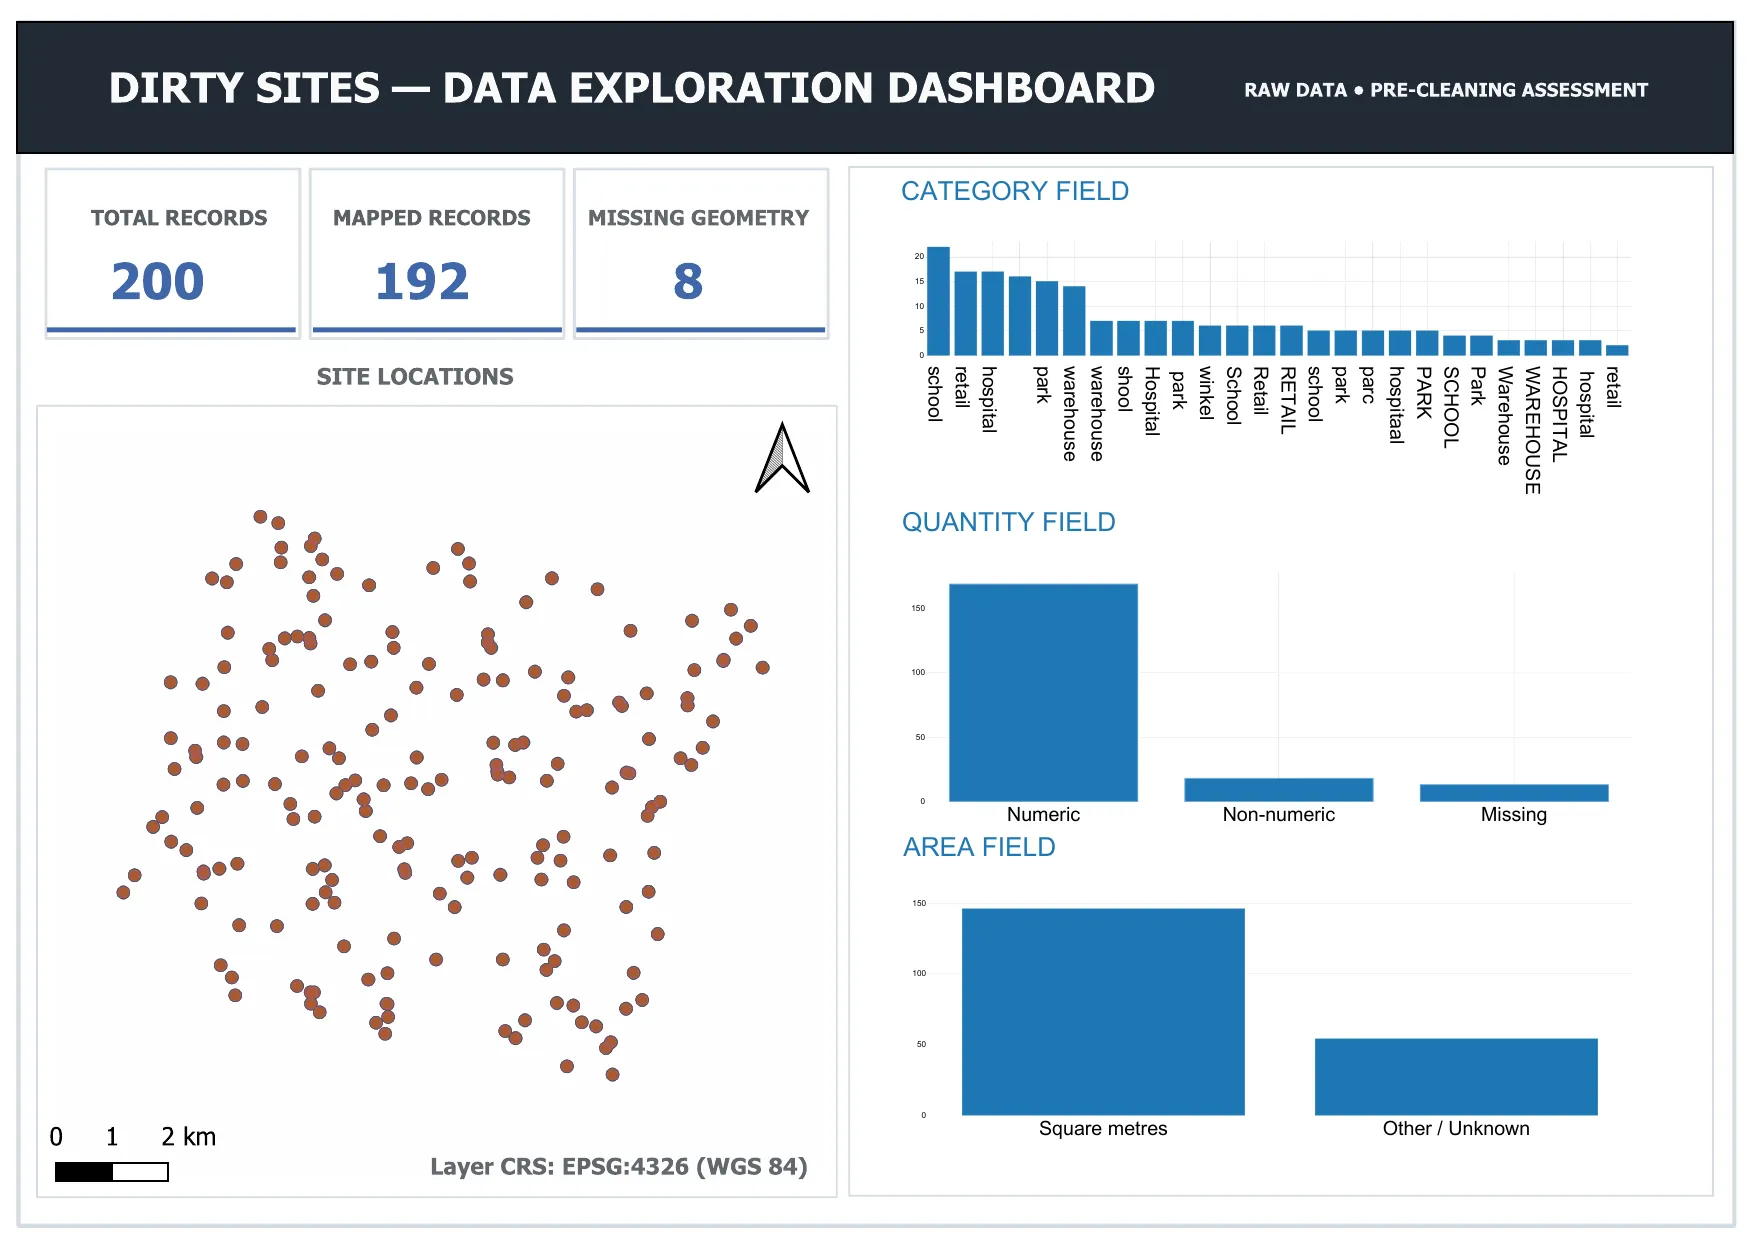Click the dashboard title 'DIRTY SITES — DATA EXPLORATION DASHBOARD'

[x=632, y=88]
